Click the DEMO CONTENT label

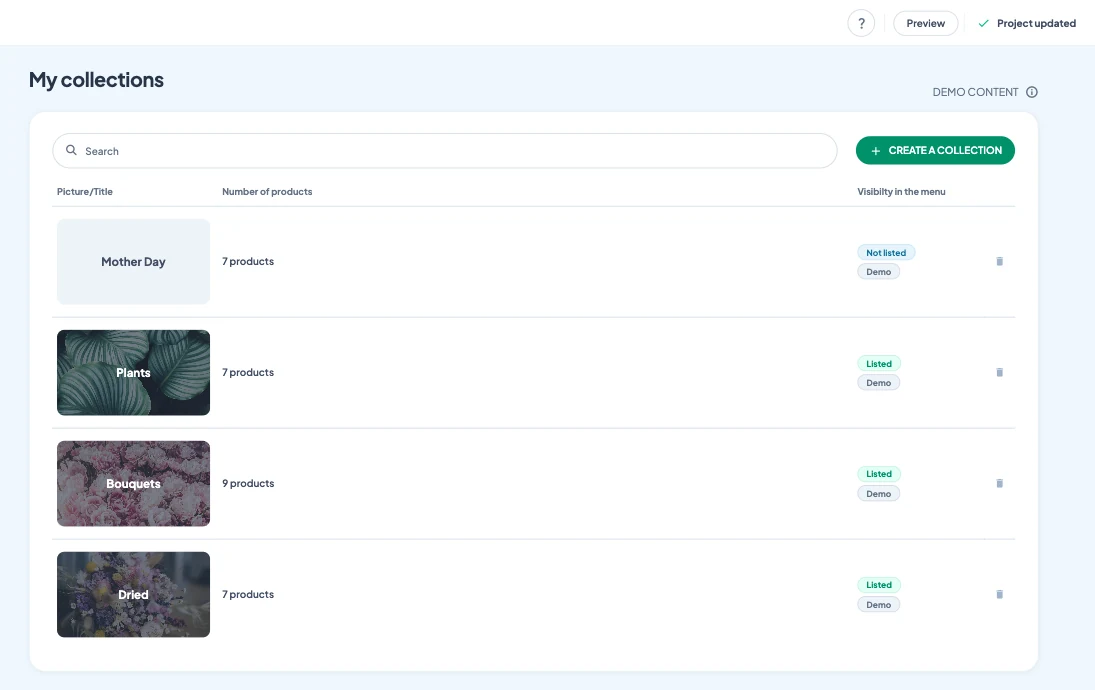coord(976,92)
